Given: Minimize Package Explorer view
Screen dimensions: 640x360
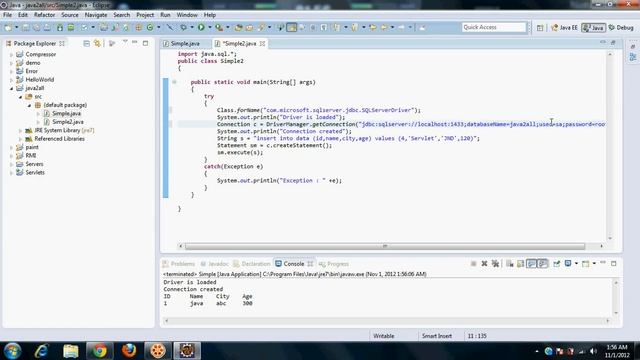Looking at the screenshot, I should click(x=134, y=43).
